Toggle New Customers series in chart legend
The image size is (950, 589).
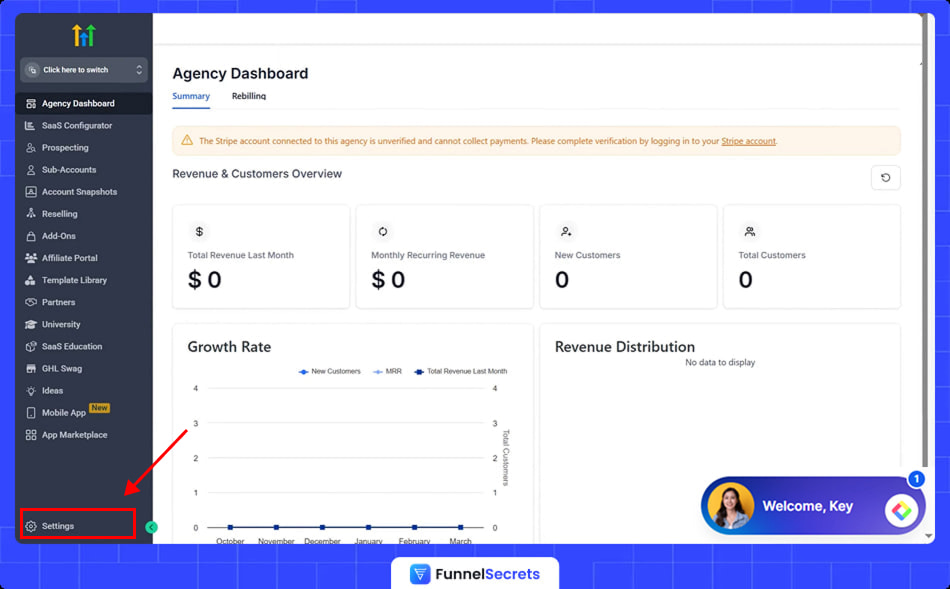click(330, 371)
